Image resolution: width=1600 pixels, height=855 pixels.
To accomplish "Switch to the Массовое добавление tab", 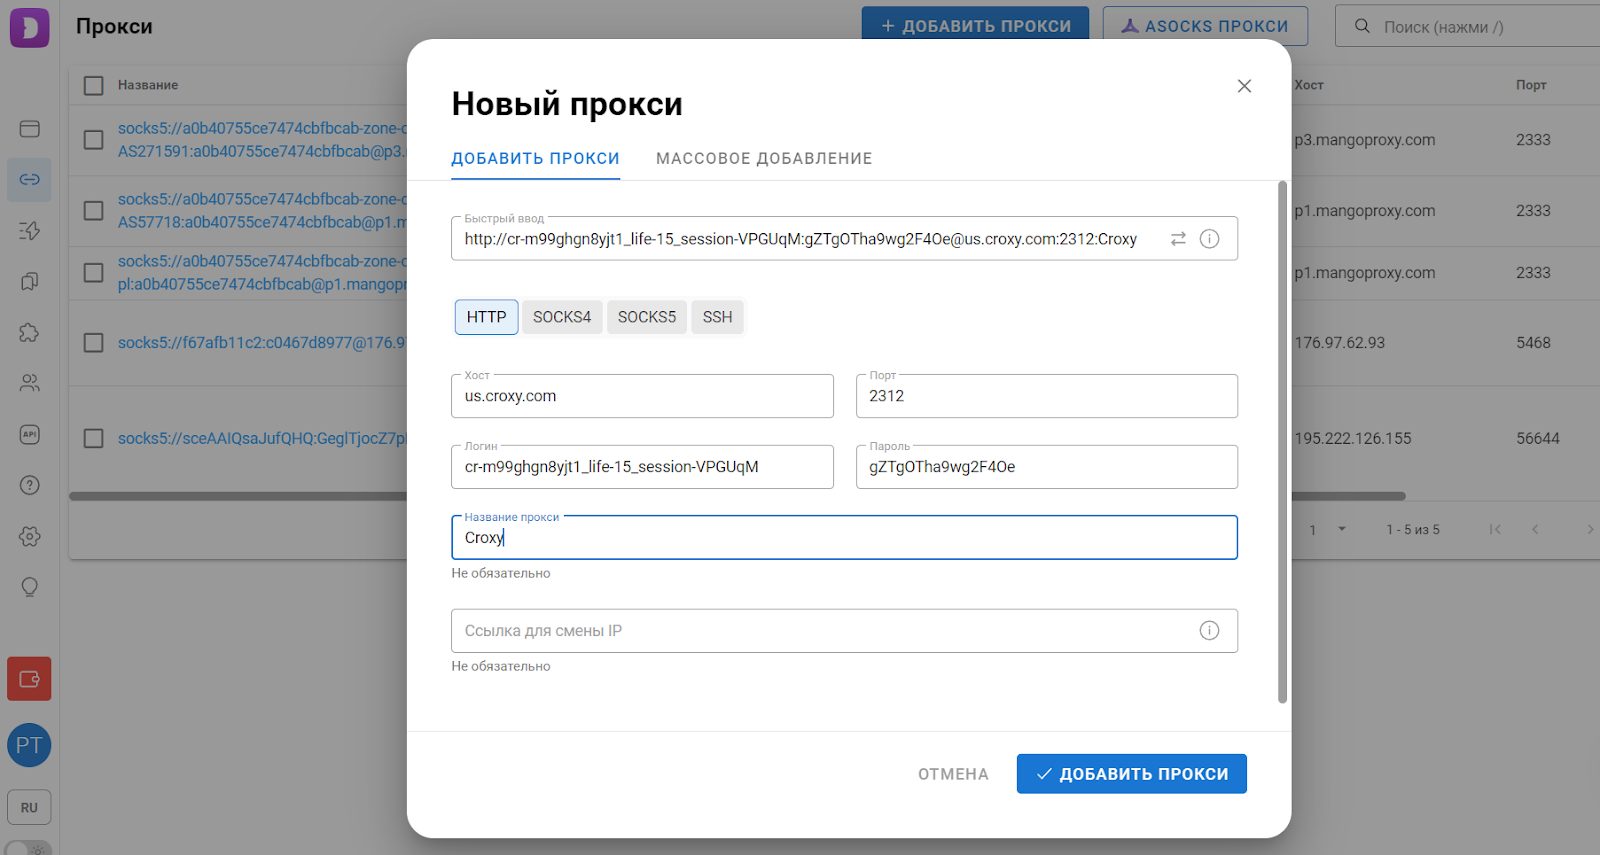I will pyautogui.click(x=764, y=159).
